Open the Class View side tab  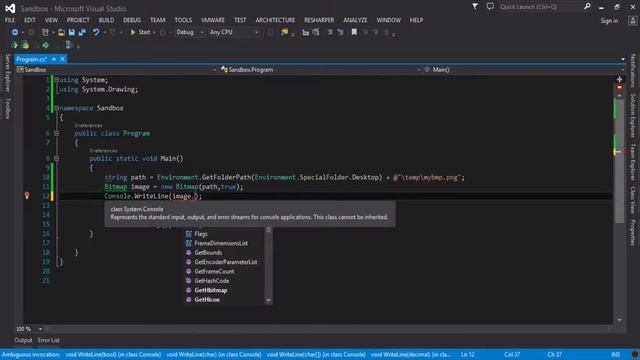[633, 200]
